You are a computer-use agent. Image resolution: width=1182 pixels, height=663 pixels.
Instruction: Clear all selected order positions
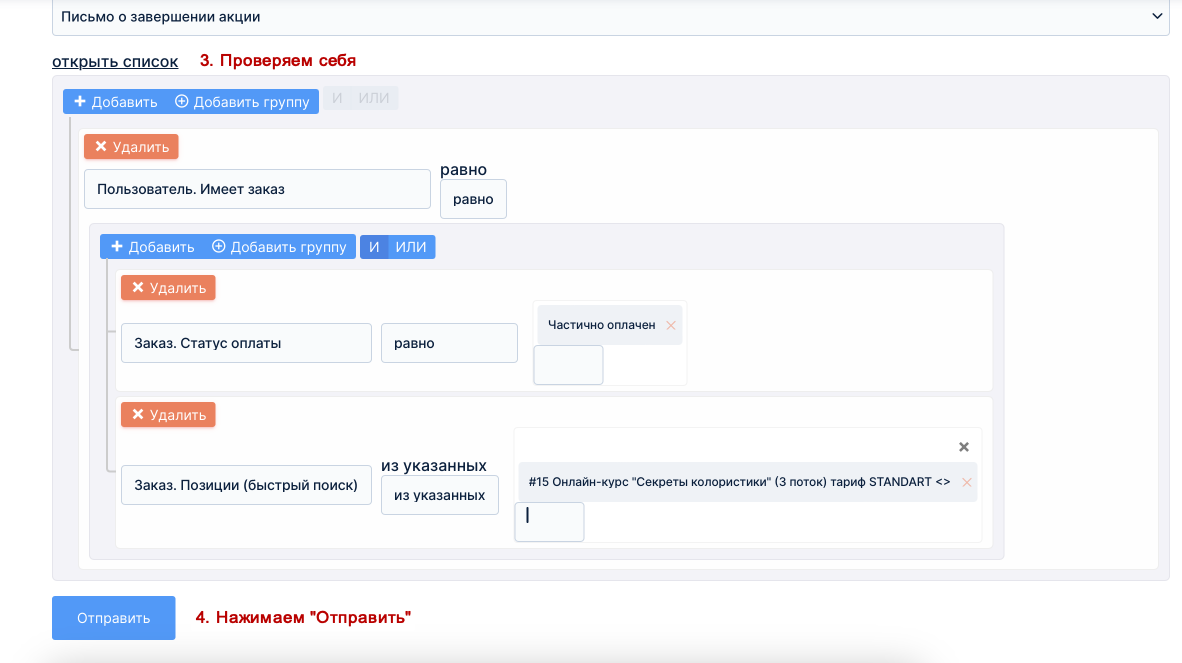(964, 447)
